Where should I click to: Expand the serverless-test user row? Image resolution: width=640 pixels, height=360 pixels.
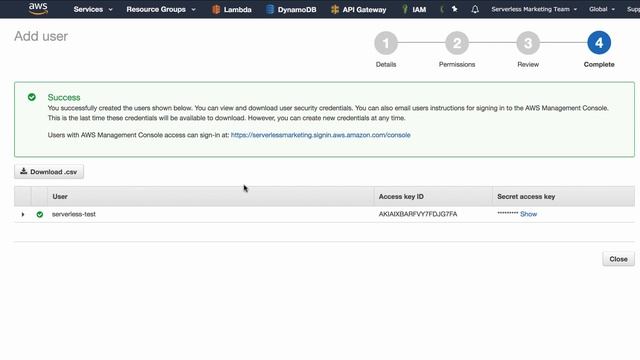(x=23, y=214)
